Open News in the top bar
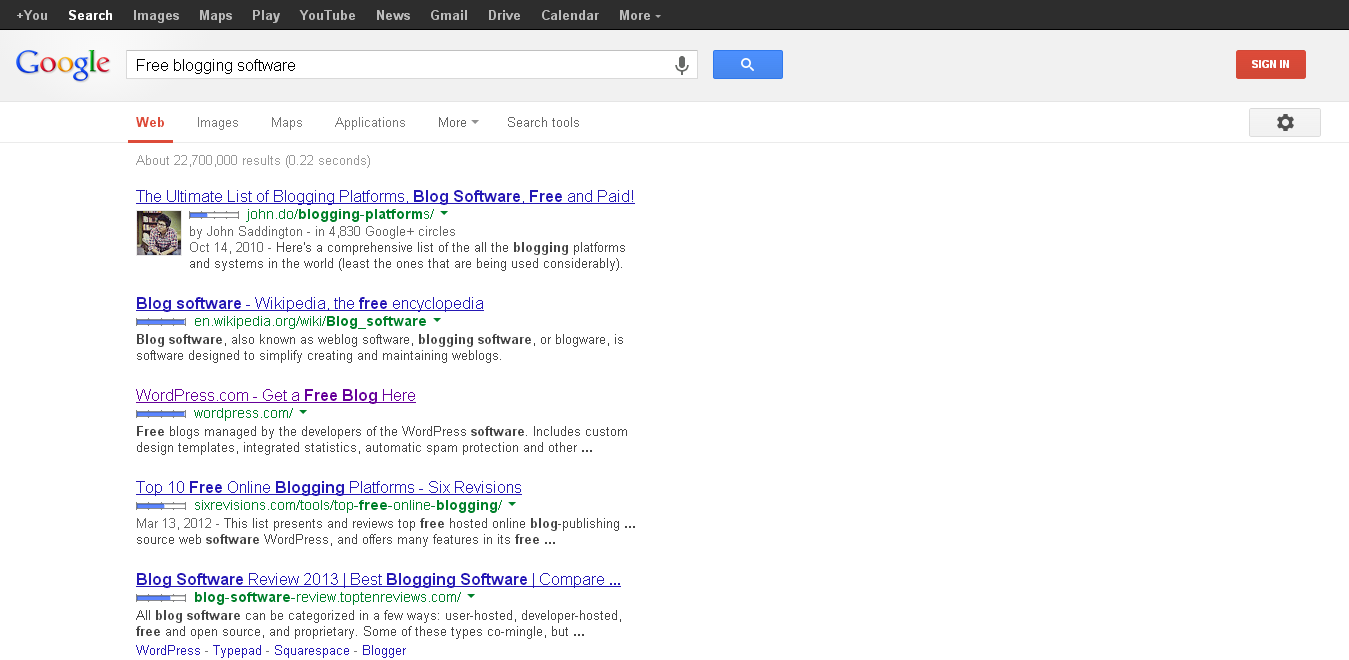 (393, 15)
